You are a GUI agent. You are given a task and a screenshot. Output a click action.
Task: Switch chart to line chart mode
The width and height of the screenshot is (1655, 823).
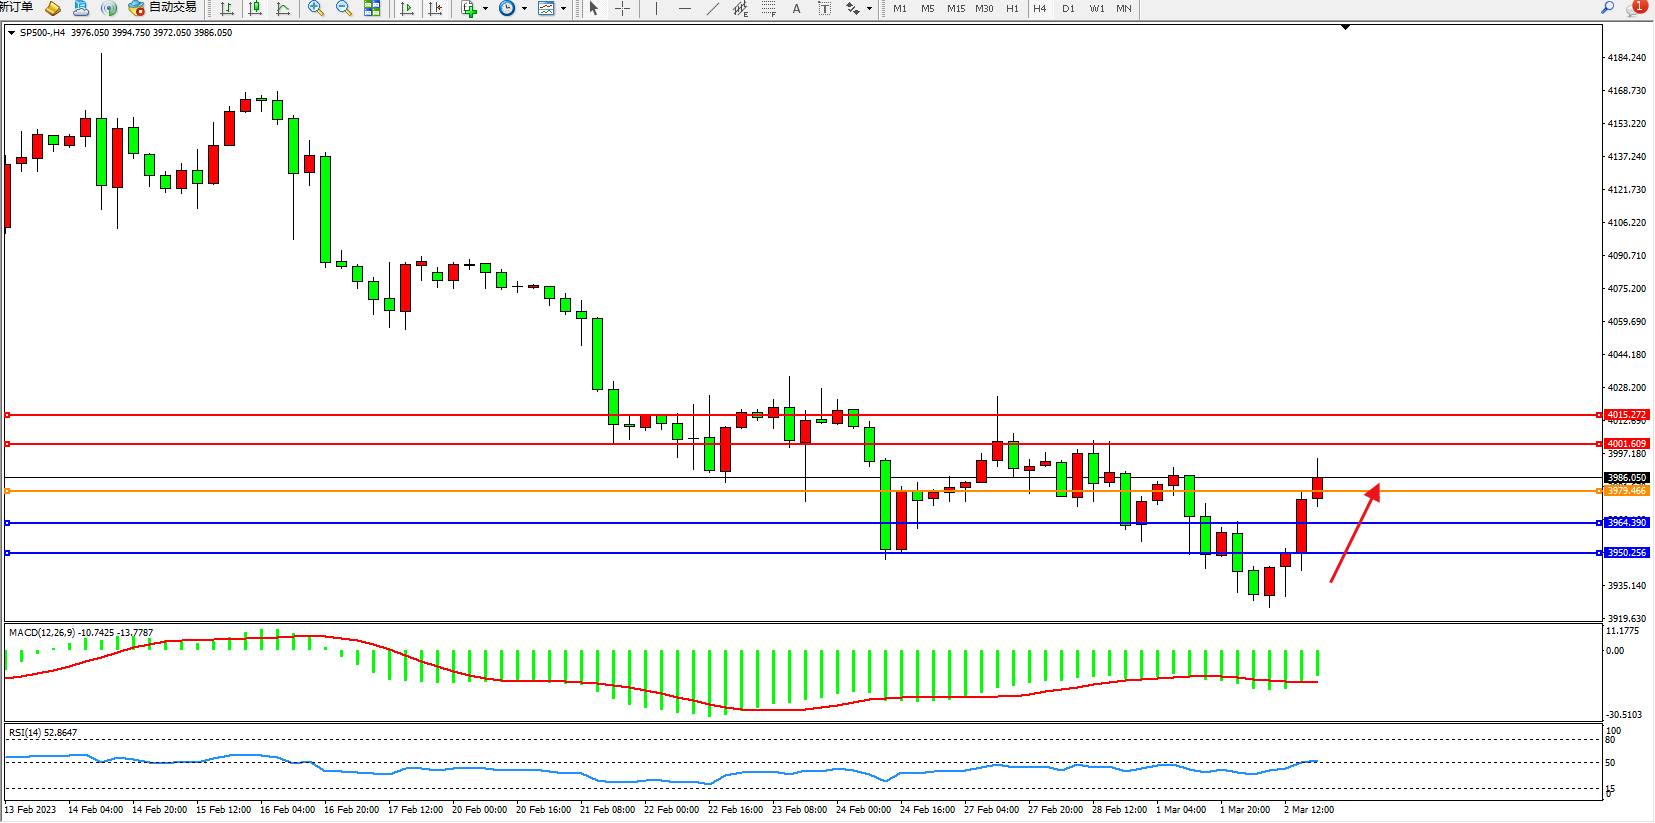click(283, 9)
